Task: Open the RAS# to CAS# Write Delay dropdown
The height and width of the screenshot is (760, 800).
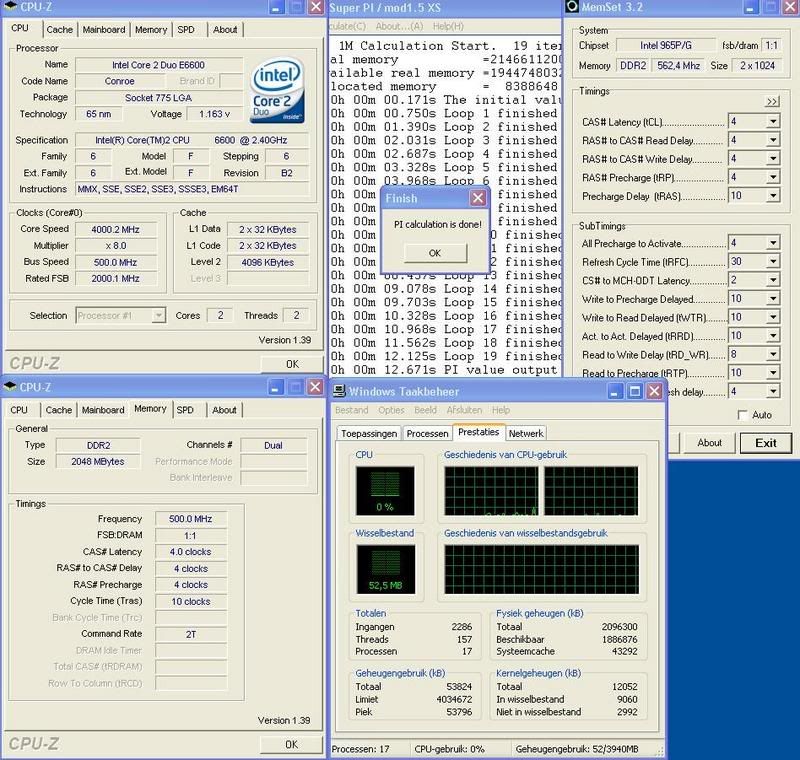Action: (x=773, y=159)
